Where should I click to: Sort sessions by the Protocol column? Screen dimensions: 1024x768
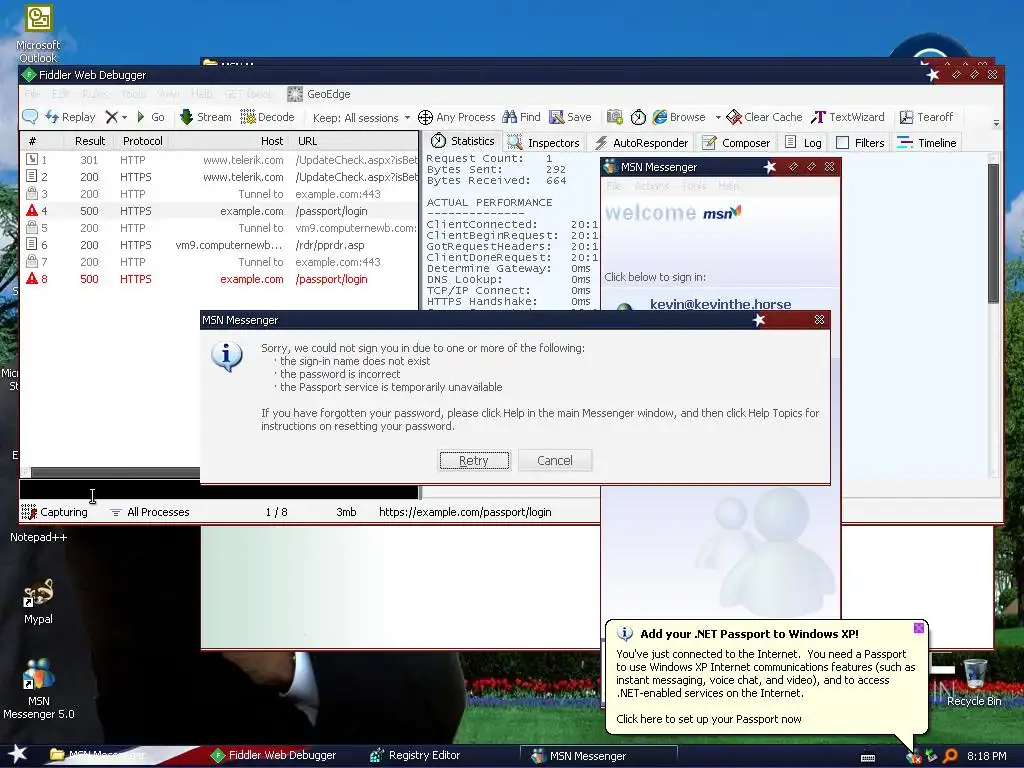pyautogui.click(x=142, y=141)
